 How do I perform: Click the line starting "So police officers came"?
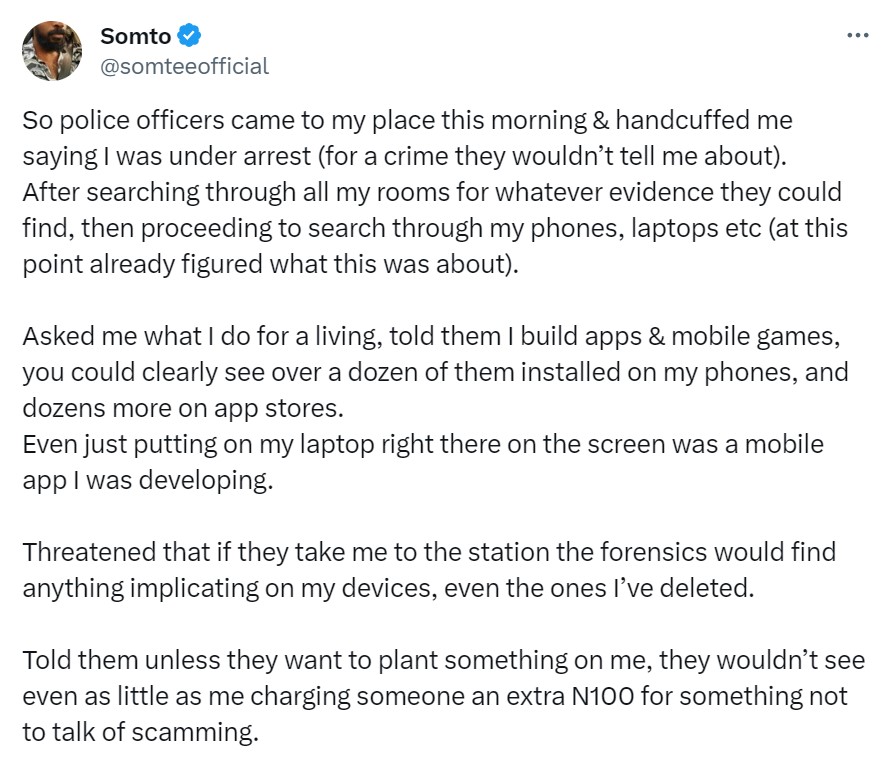(406, 122)
